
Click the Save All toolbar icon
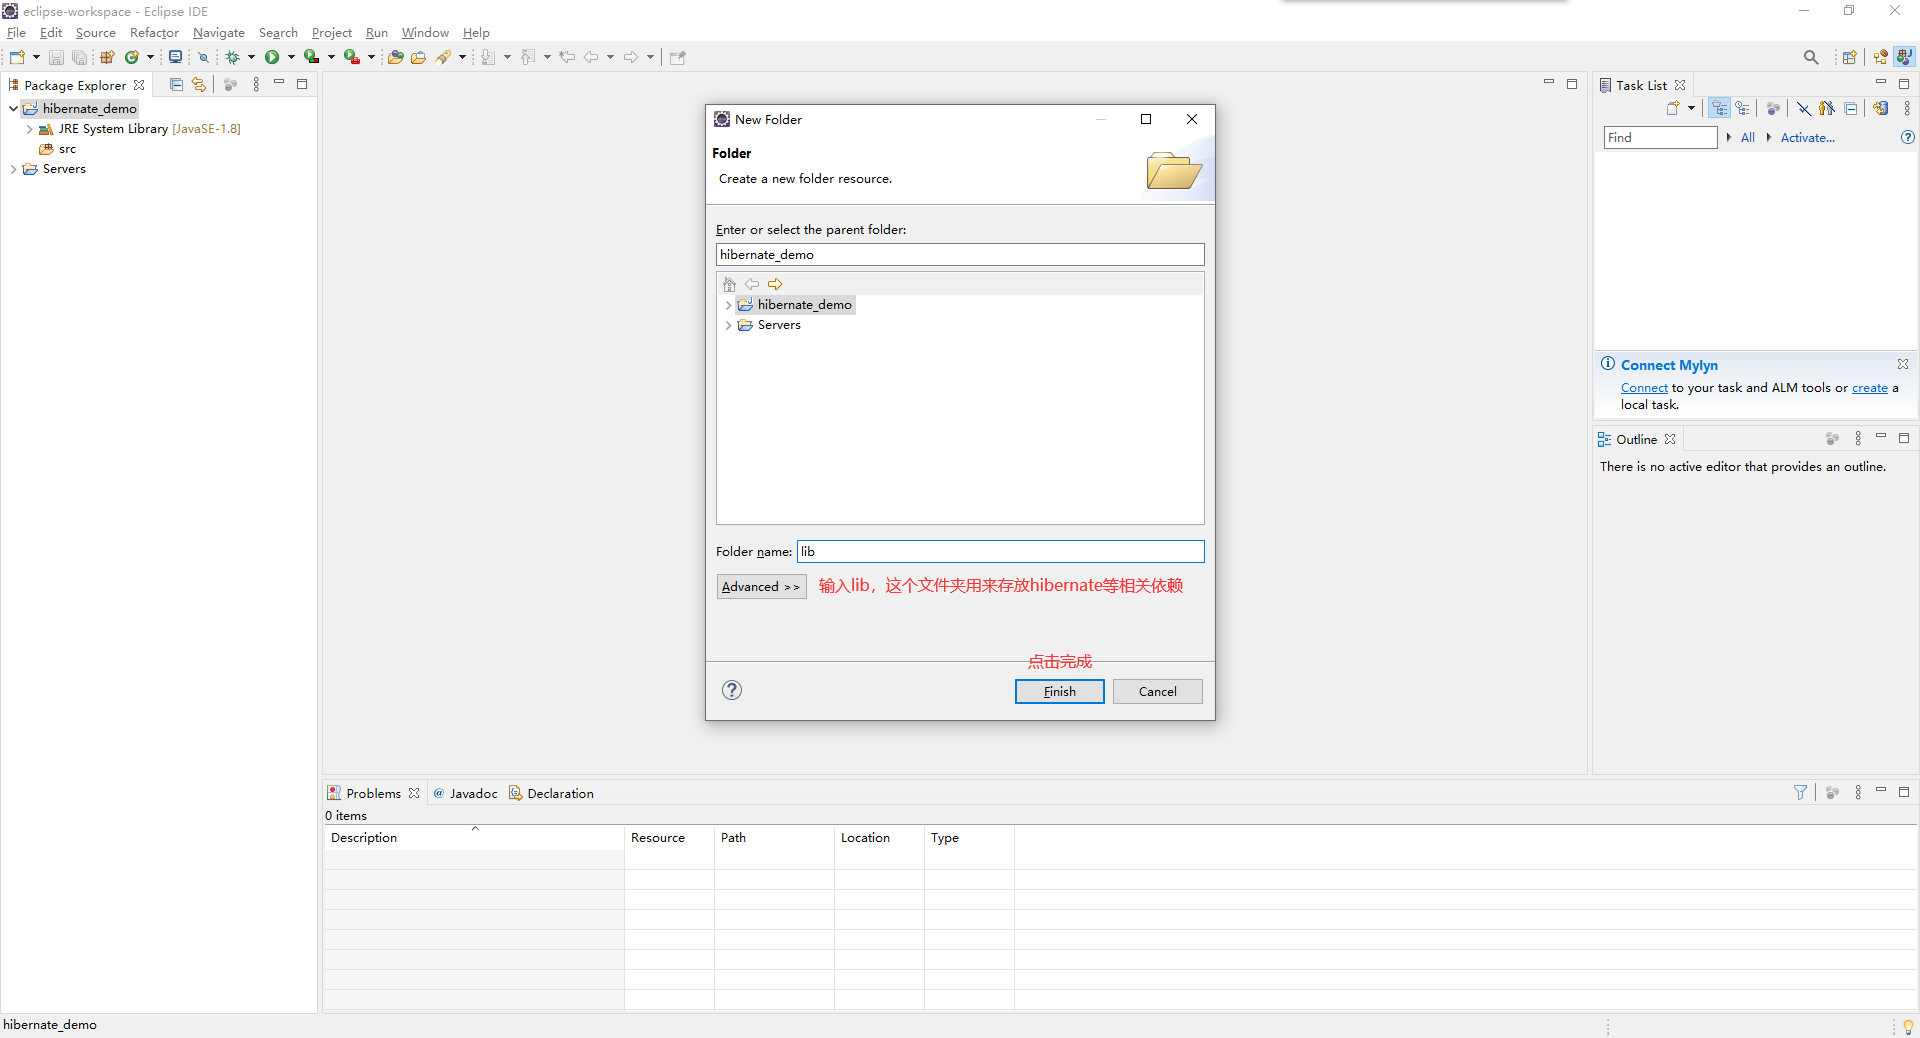click(79, 57)
